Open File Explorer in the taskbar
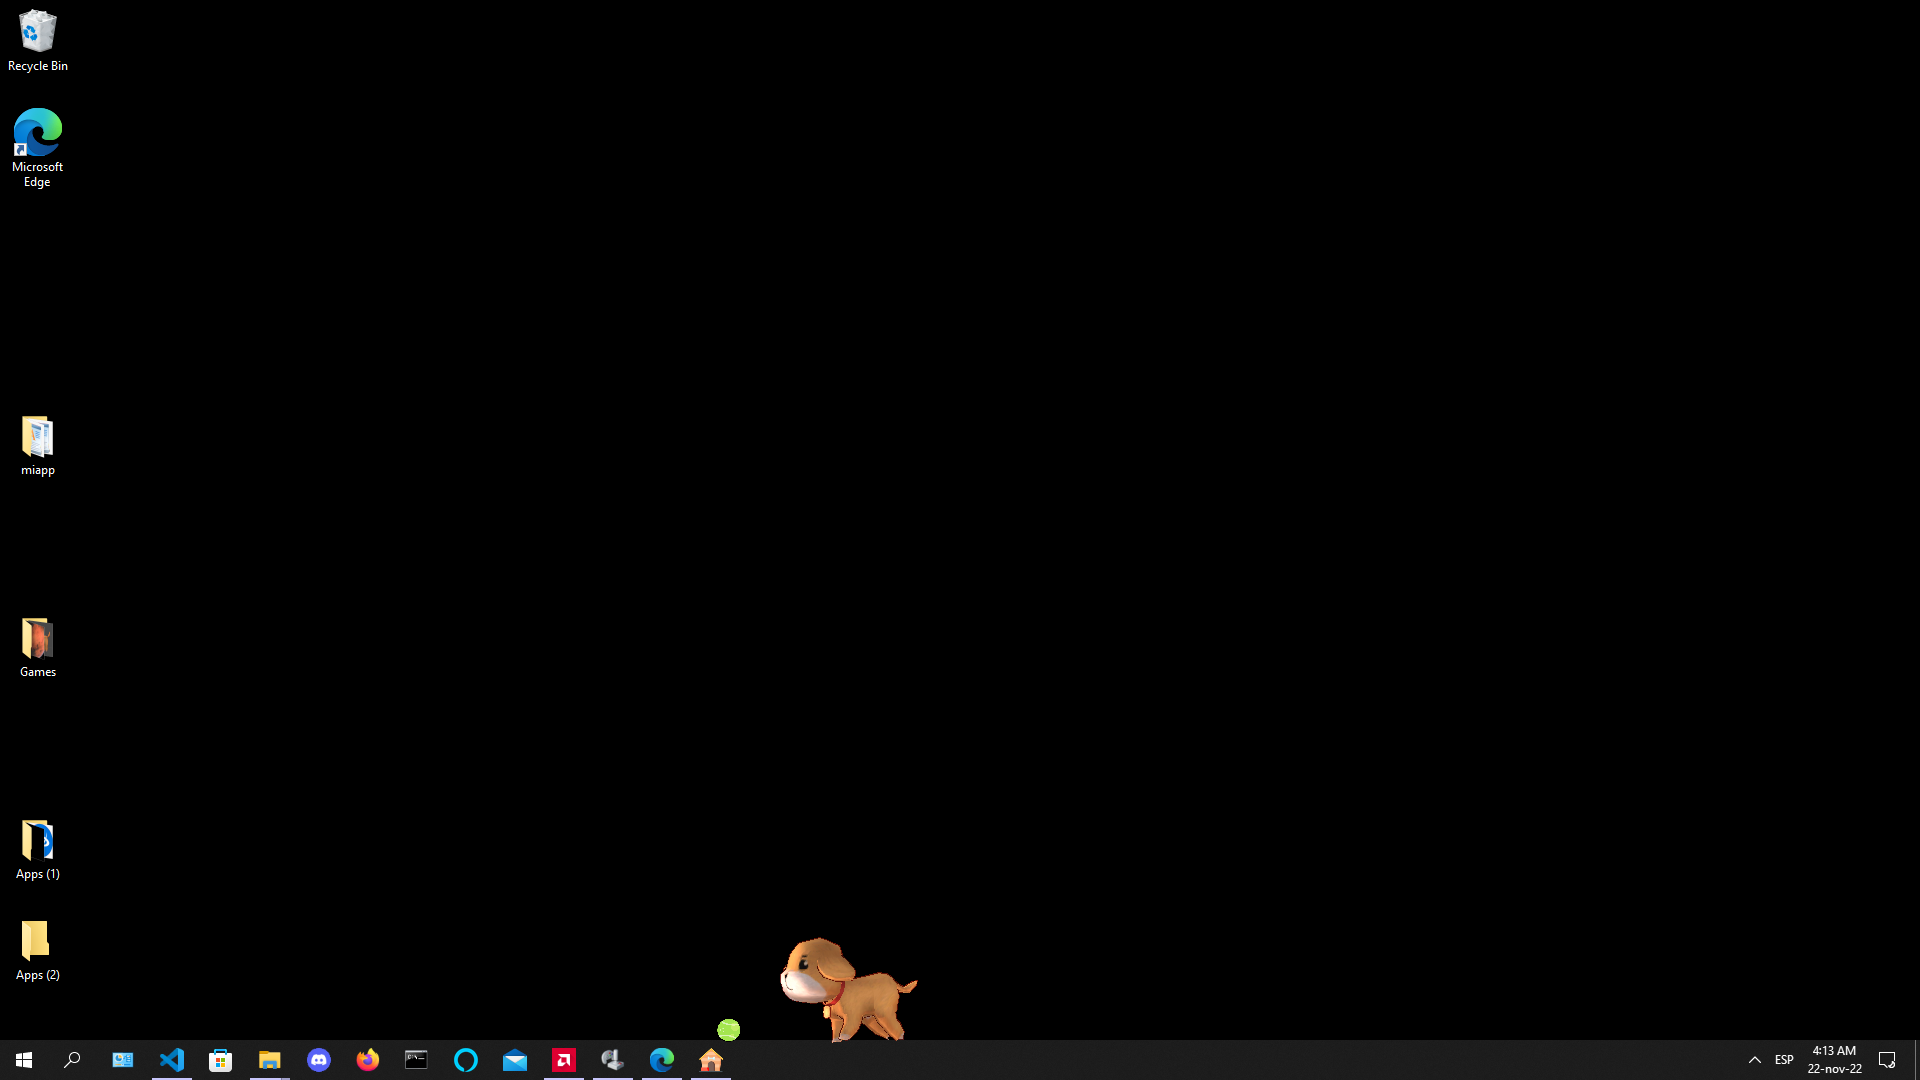Screen dimensions: 1920x1080 point(270,1060)
